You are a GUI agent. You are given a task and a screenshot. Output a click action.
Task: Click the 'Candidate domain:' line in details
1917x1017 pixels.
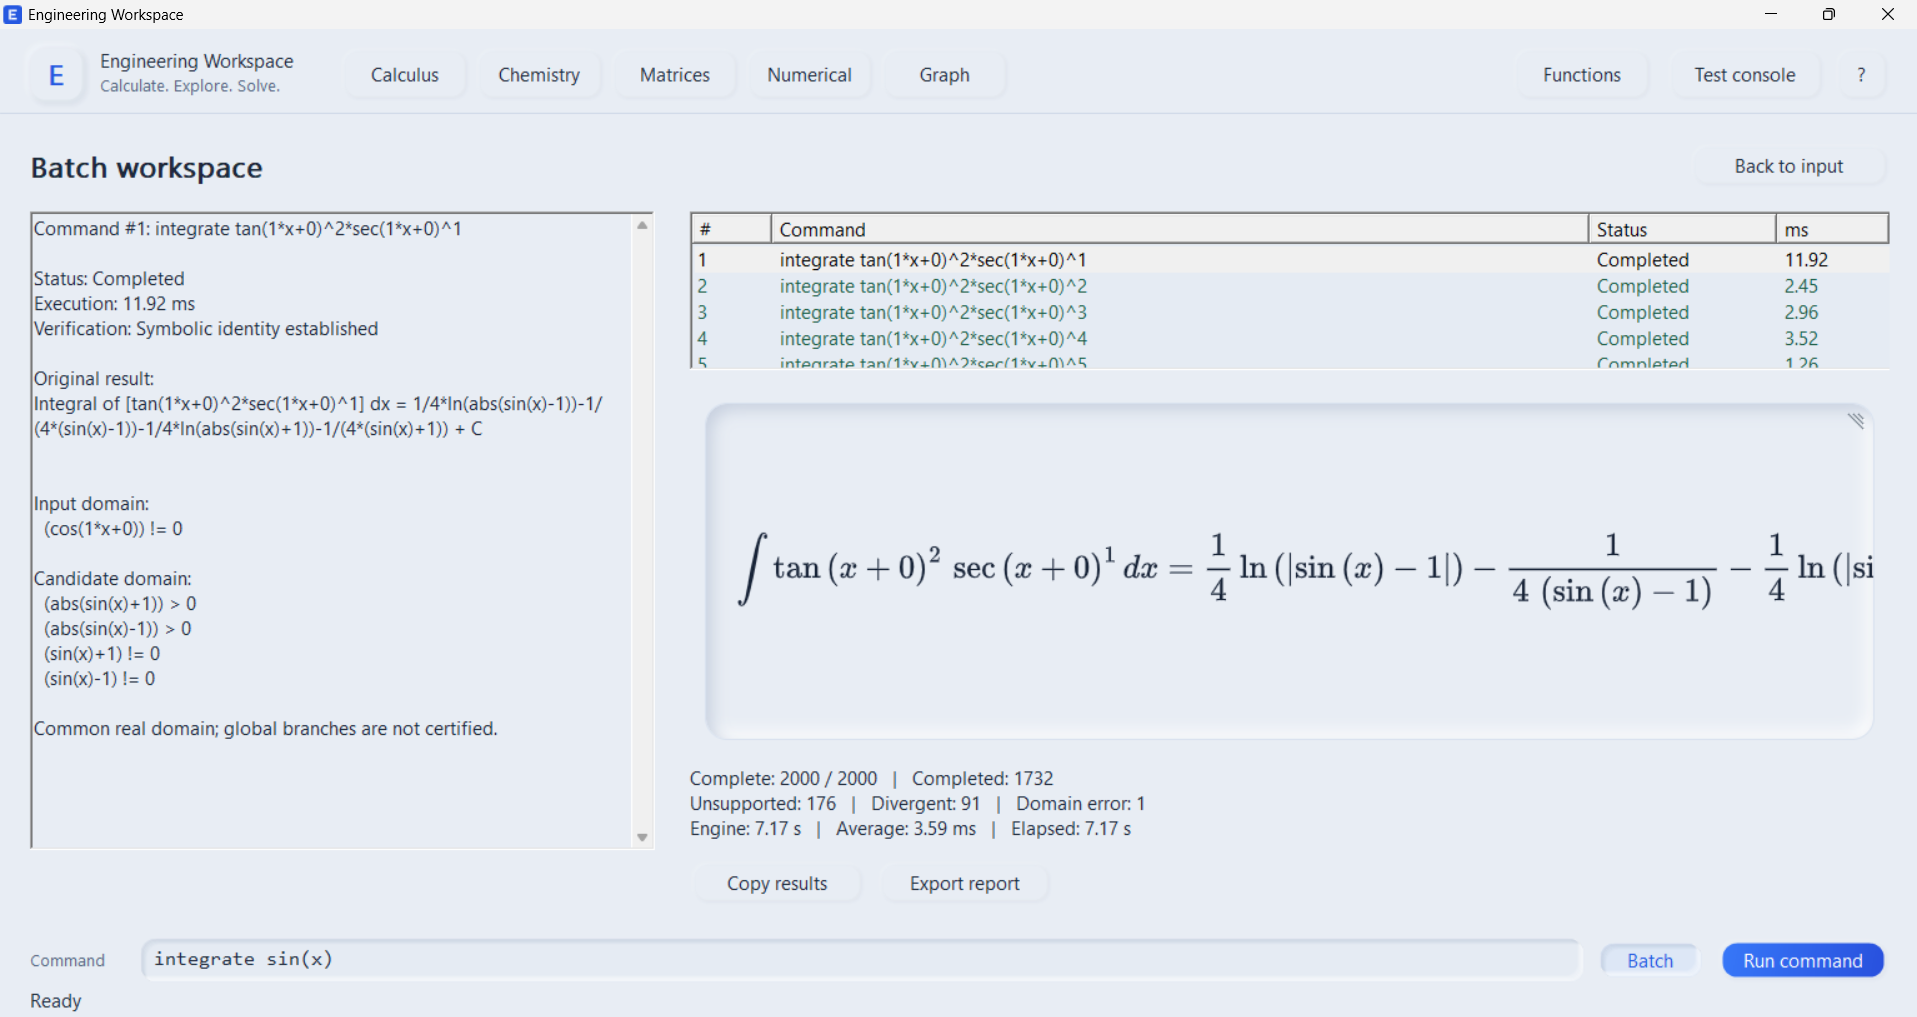pyautogui.click(x=112, y=579)
